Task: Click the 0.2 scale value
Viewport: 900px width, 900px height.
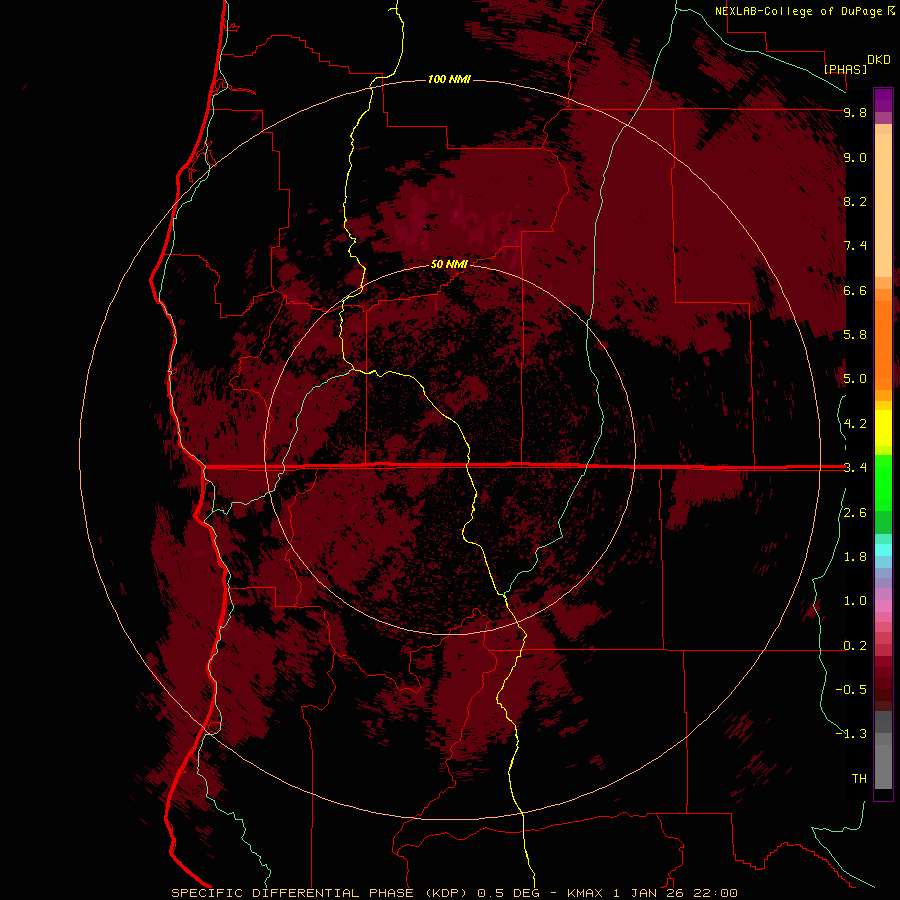Action: point(855,646)
